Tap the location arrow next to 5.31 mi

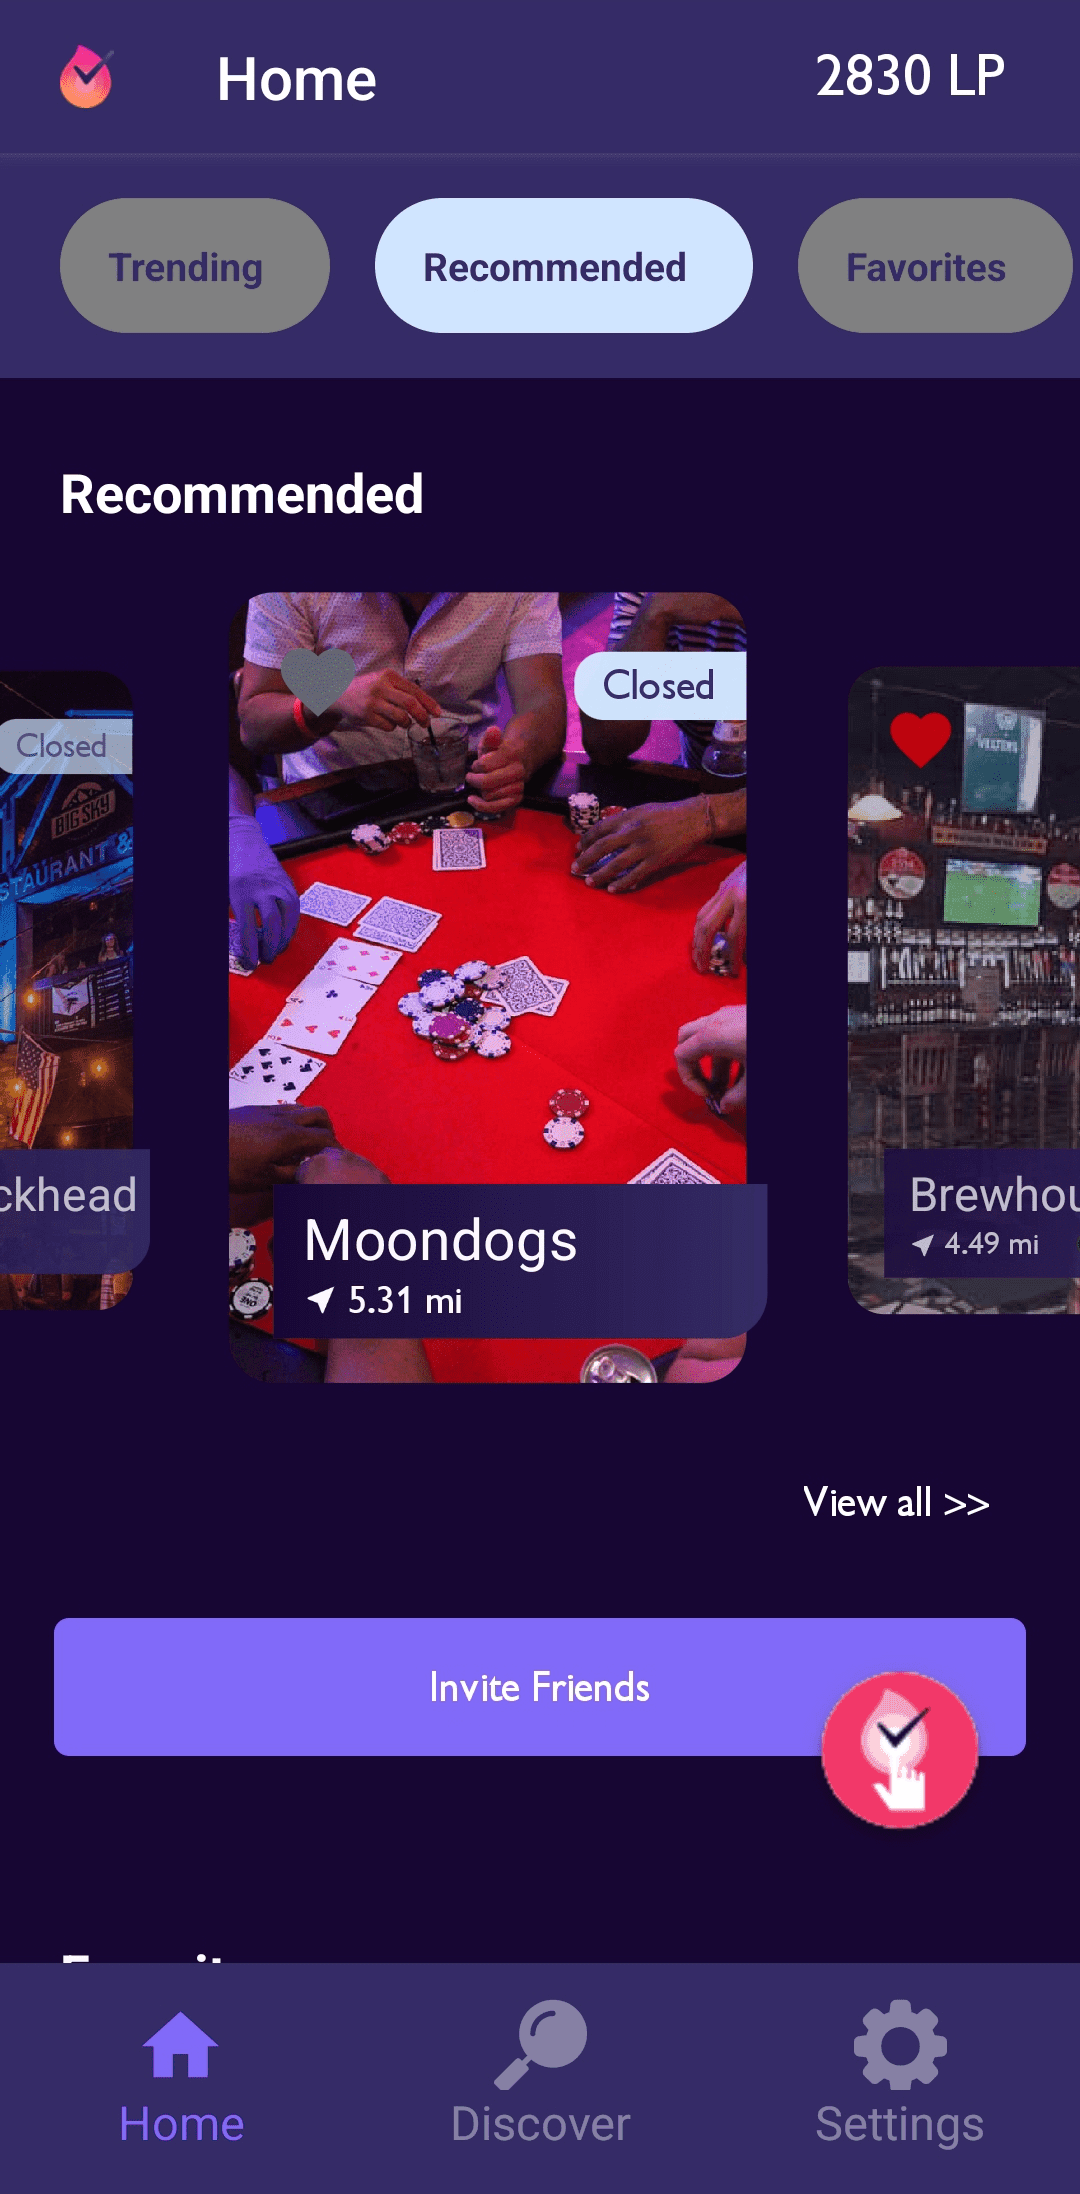[x=320, y=1300]
